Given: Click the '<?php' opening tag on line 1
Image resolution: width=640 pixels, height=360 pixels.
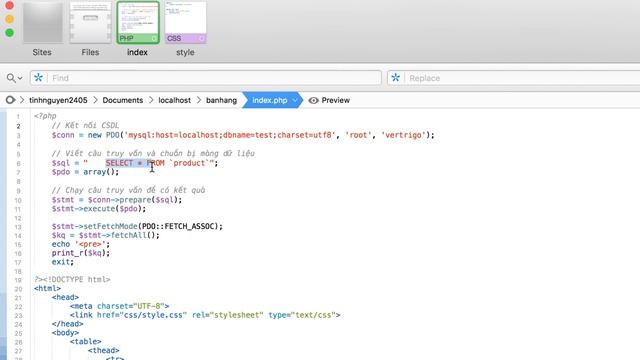Looking at the screenshot, I should pos(45,116).
